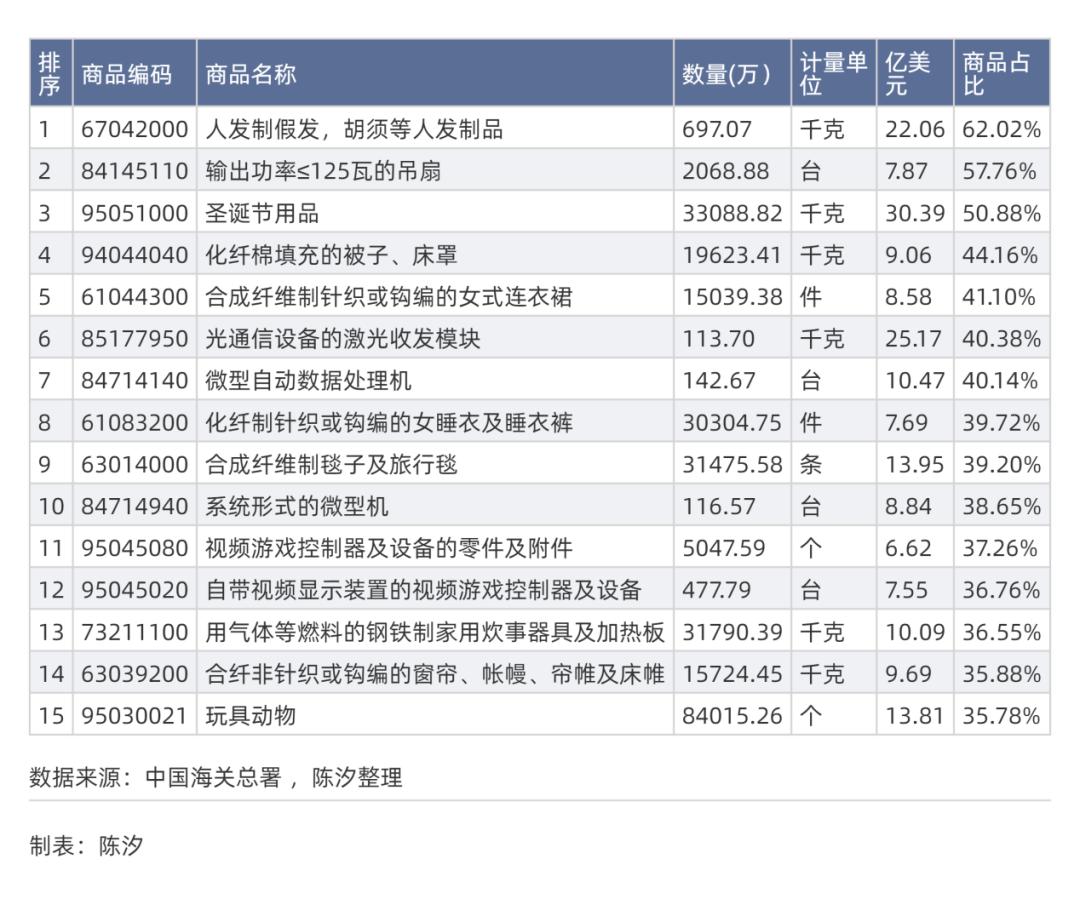Image resolution: width=1080 pixels, height=899 pixels.
Task: Click the 排序 column header
Action: click(x=50, y=74)
